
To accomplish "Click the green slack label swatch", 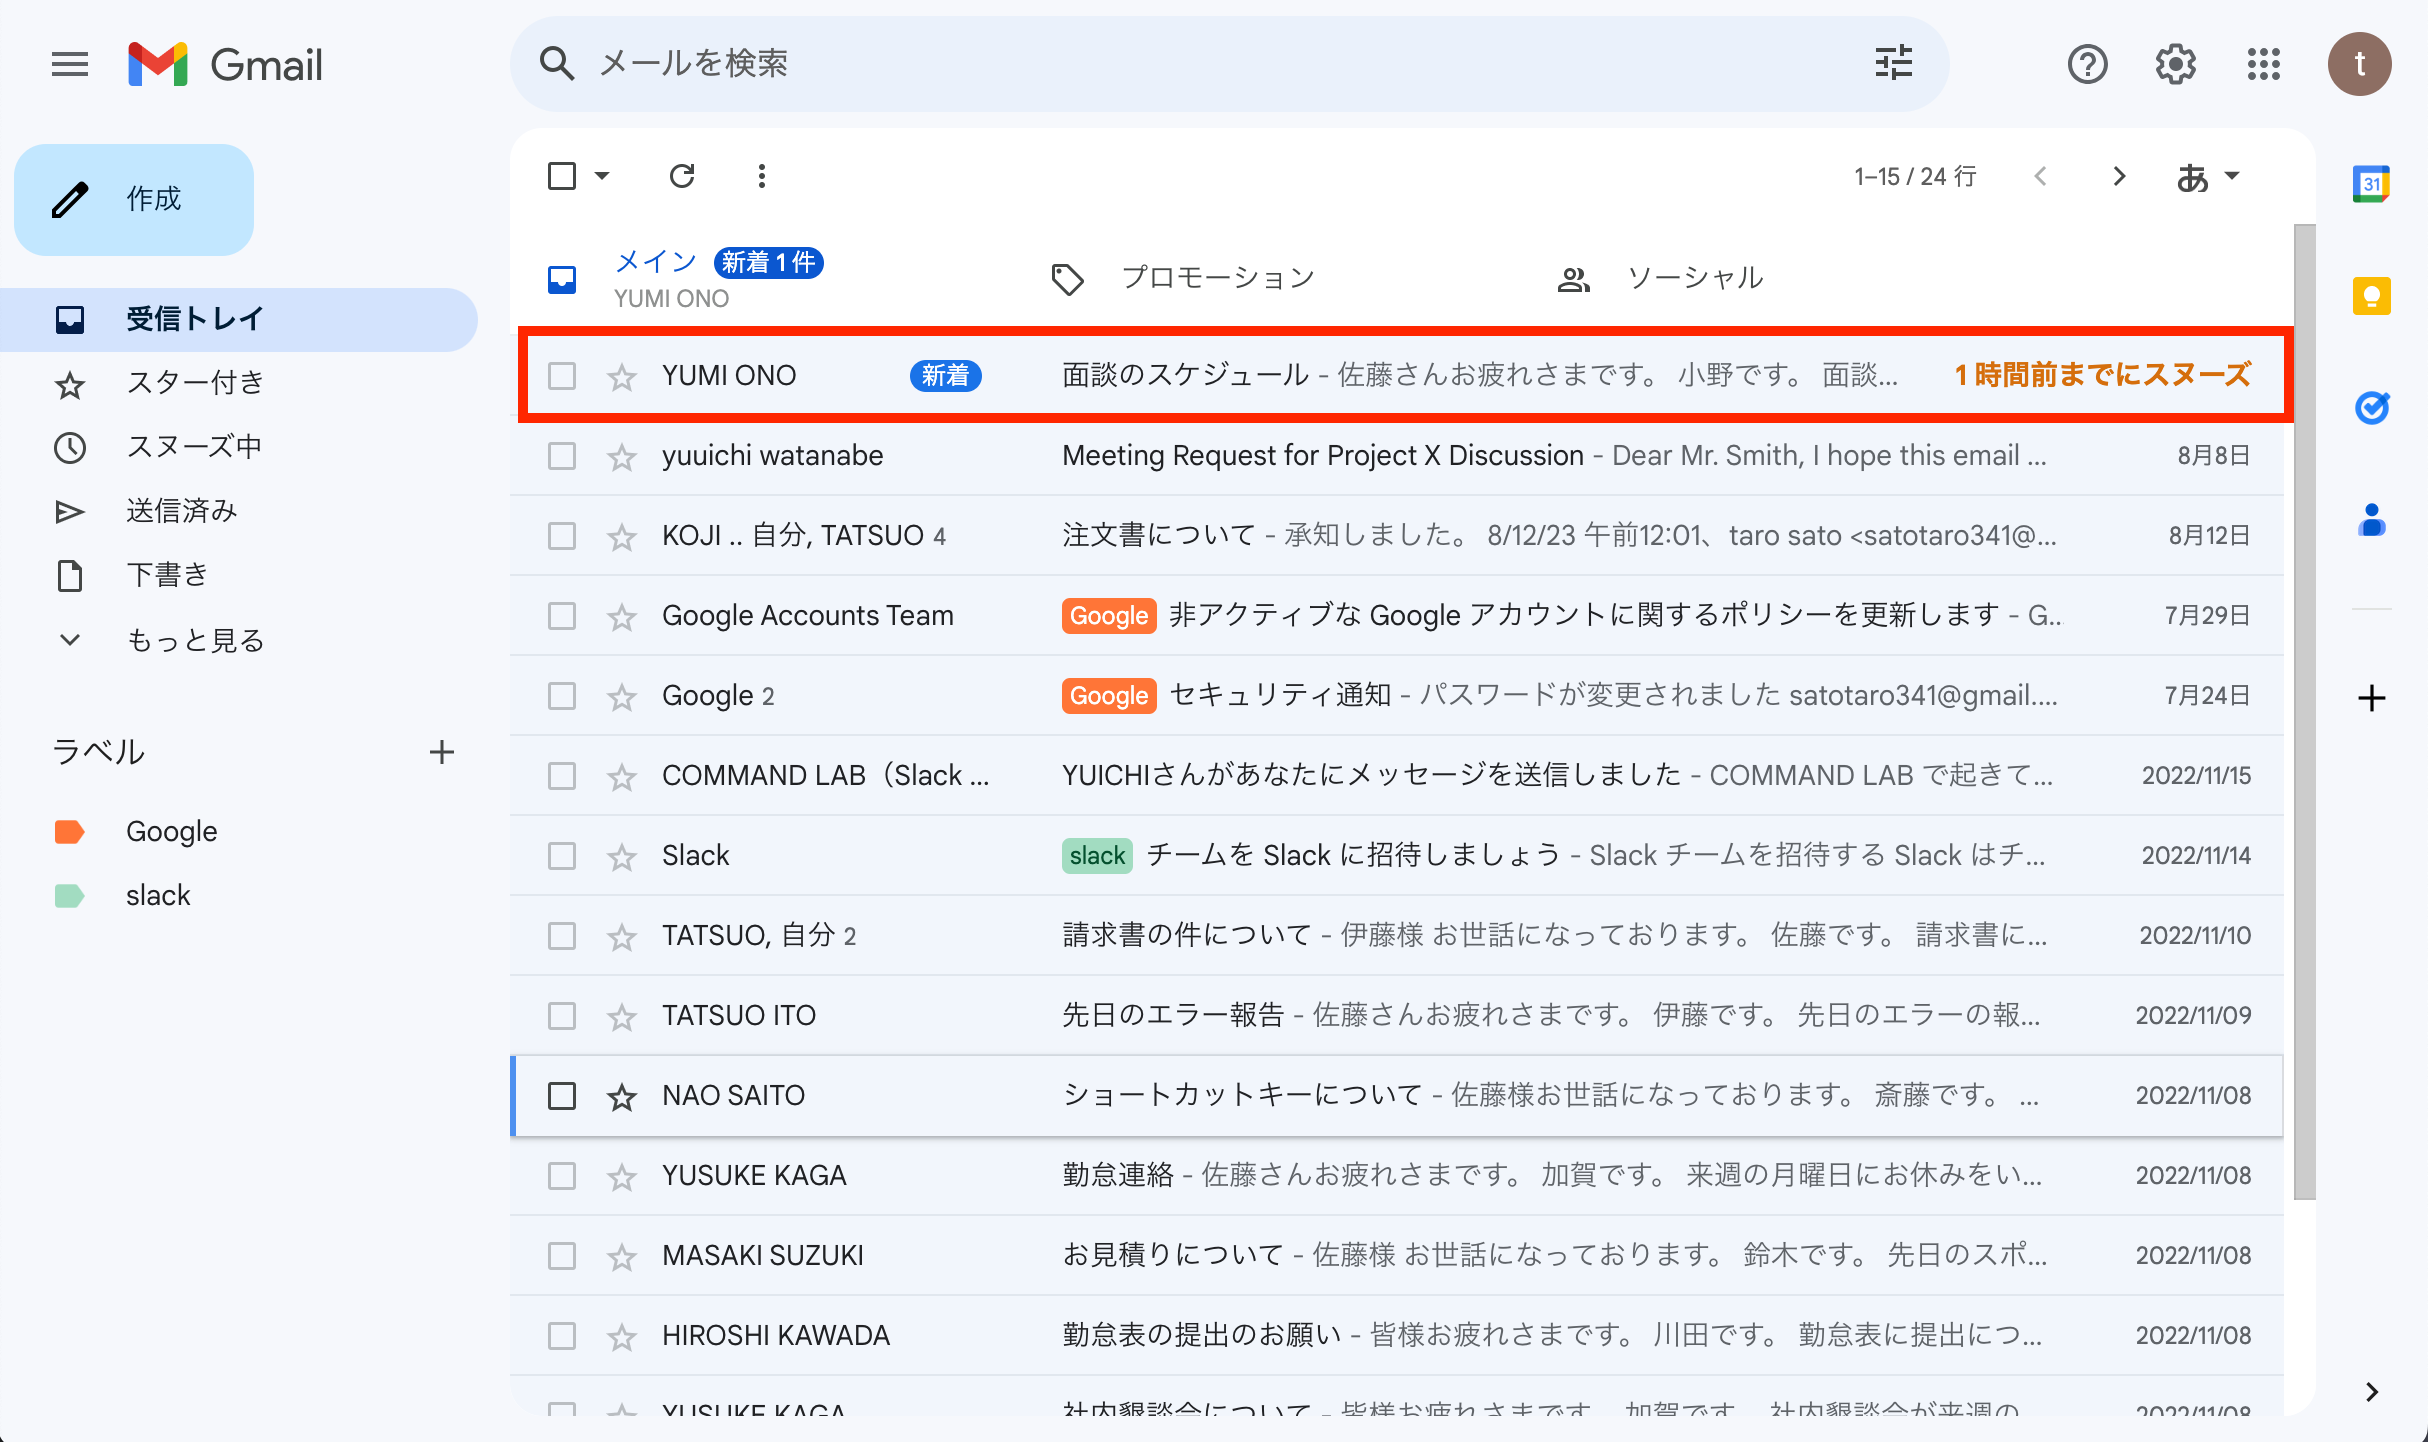I will (69, 896).
